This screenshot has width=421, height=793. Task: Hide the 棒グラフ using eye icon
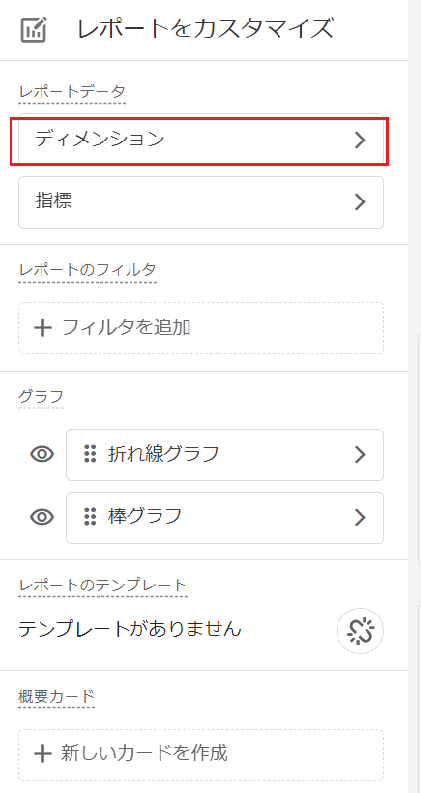click(x=43, y=517)
